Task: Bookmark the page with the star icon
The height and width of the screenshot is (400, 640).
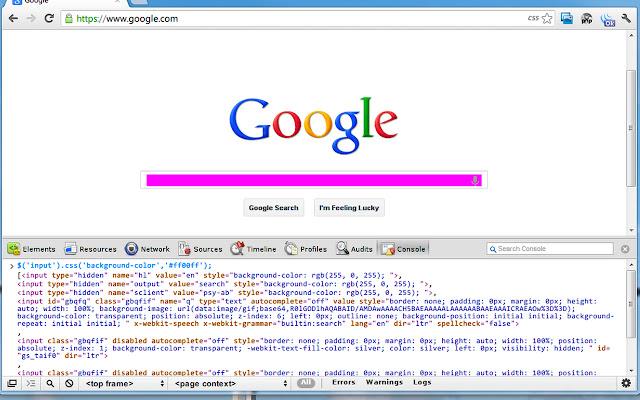Action: click(x=547, y=18)
